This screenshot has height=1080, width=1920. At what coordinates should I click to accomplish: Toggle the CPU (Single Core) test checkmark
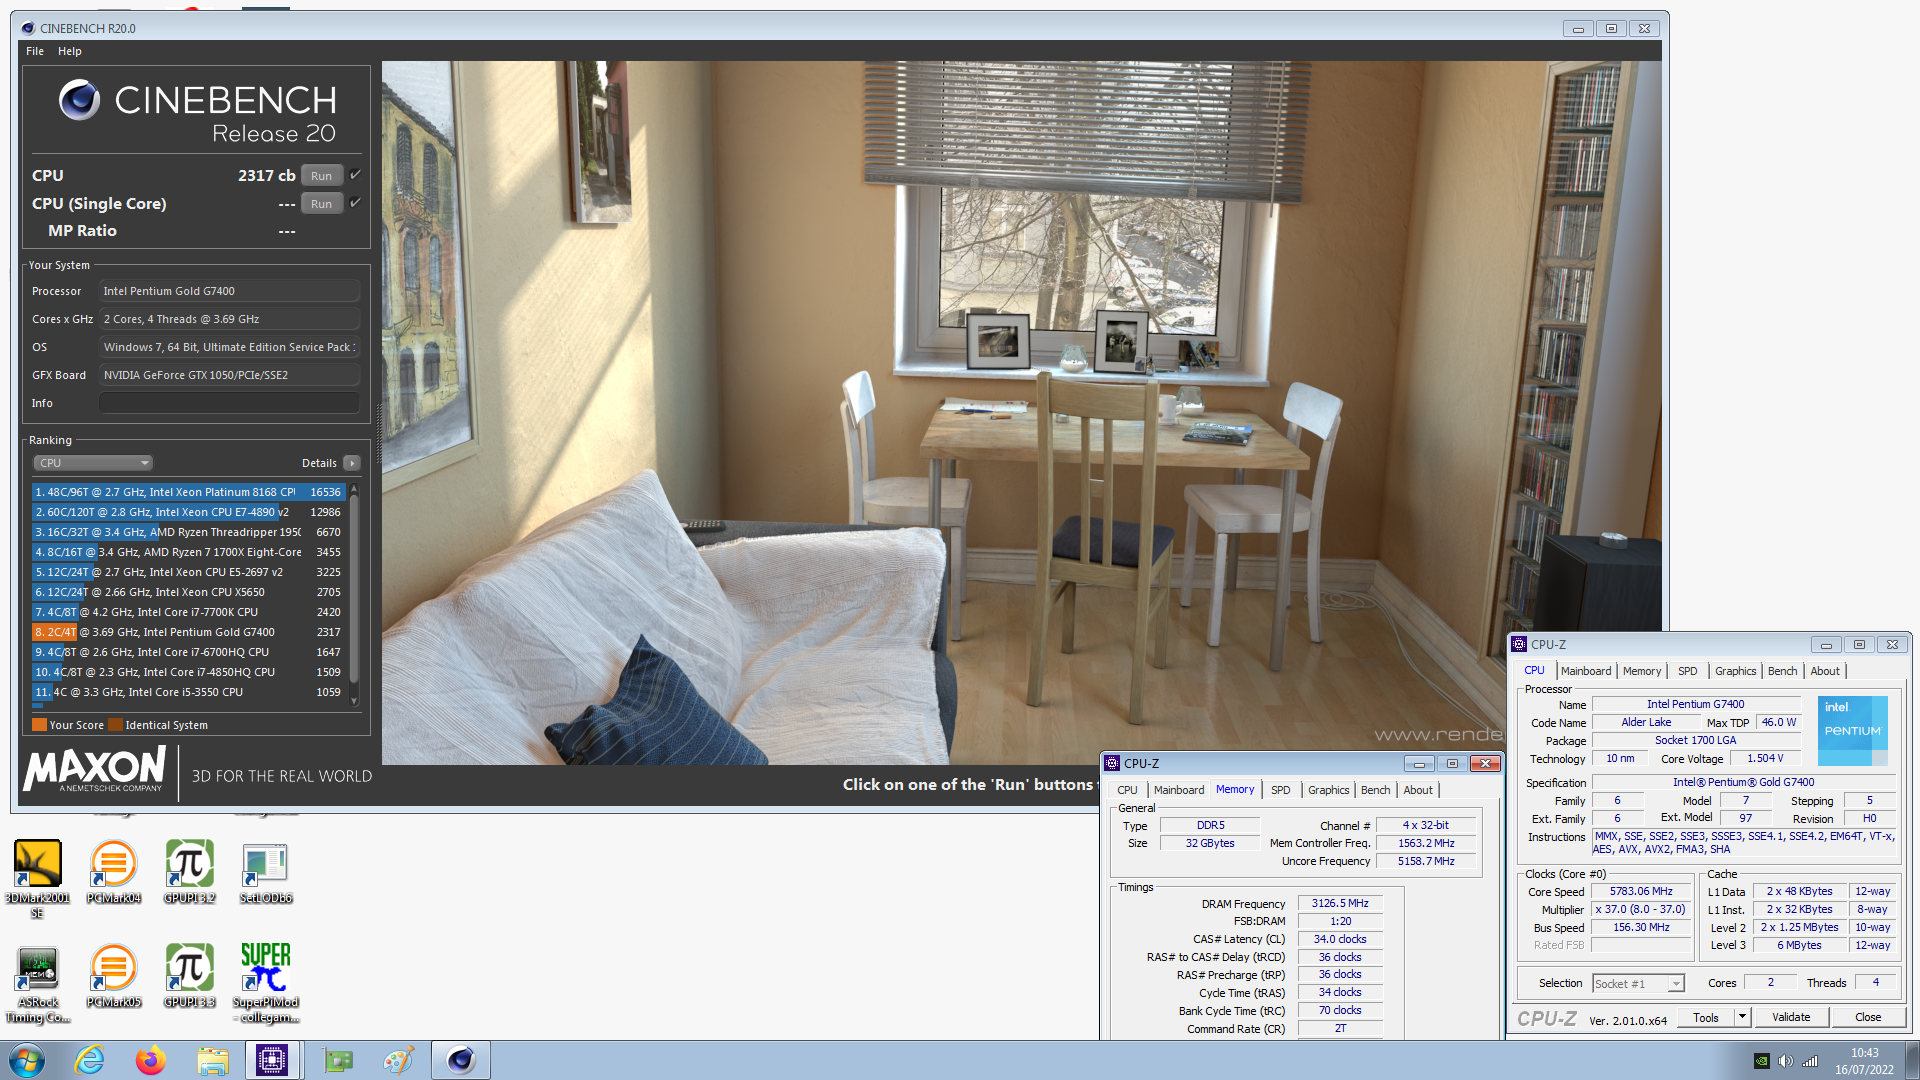(x=355, y=203)
